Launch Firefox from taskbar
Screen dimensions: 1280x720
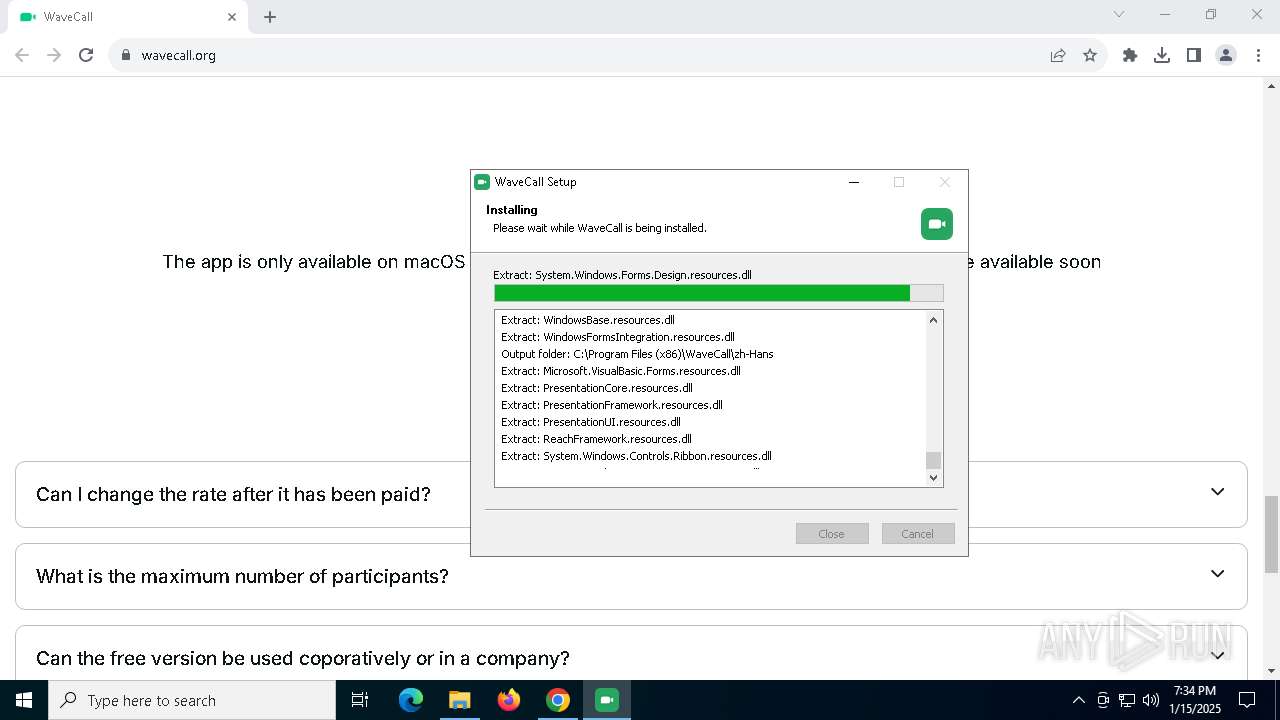[x=509, y=700]
